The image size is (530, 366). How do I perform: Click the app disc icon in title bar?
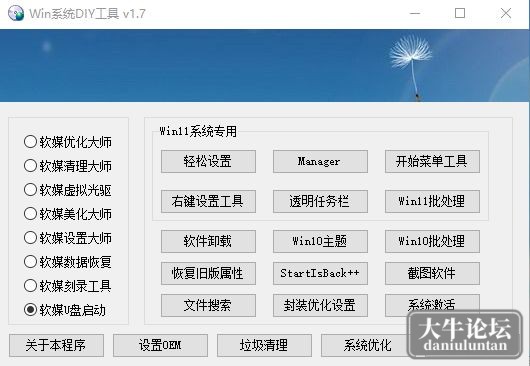click(16, 14)
